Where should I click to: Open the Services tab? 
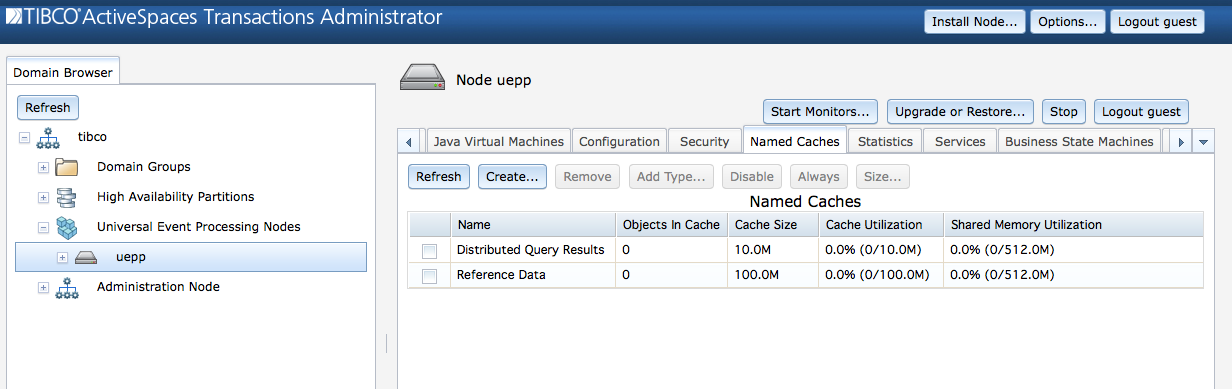point(960,142)
